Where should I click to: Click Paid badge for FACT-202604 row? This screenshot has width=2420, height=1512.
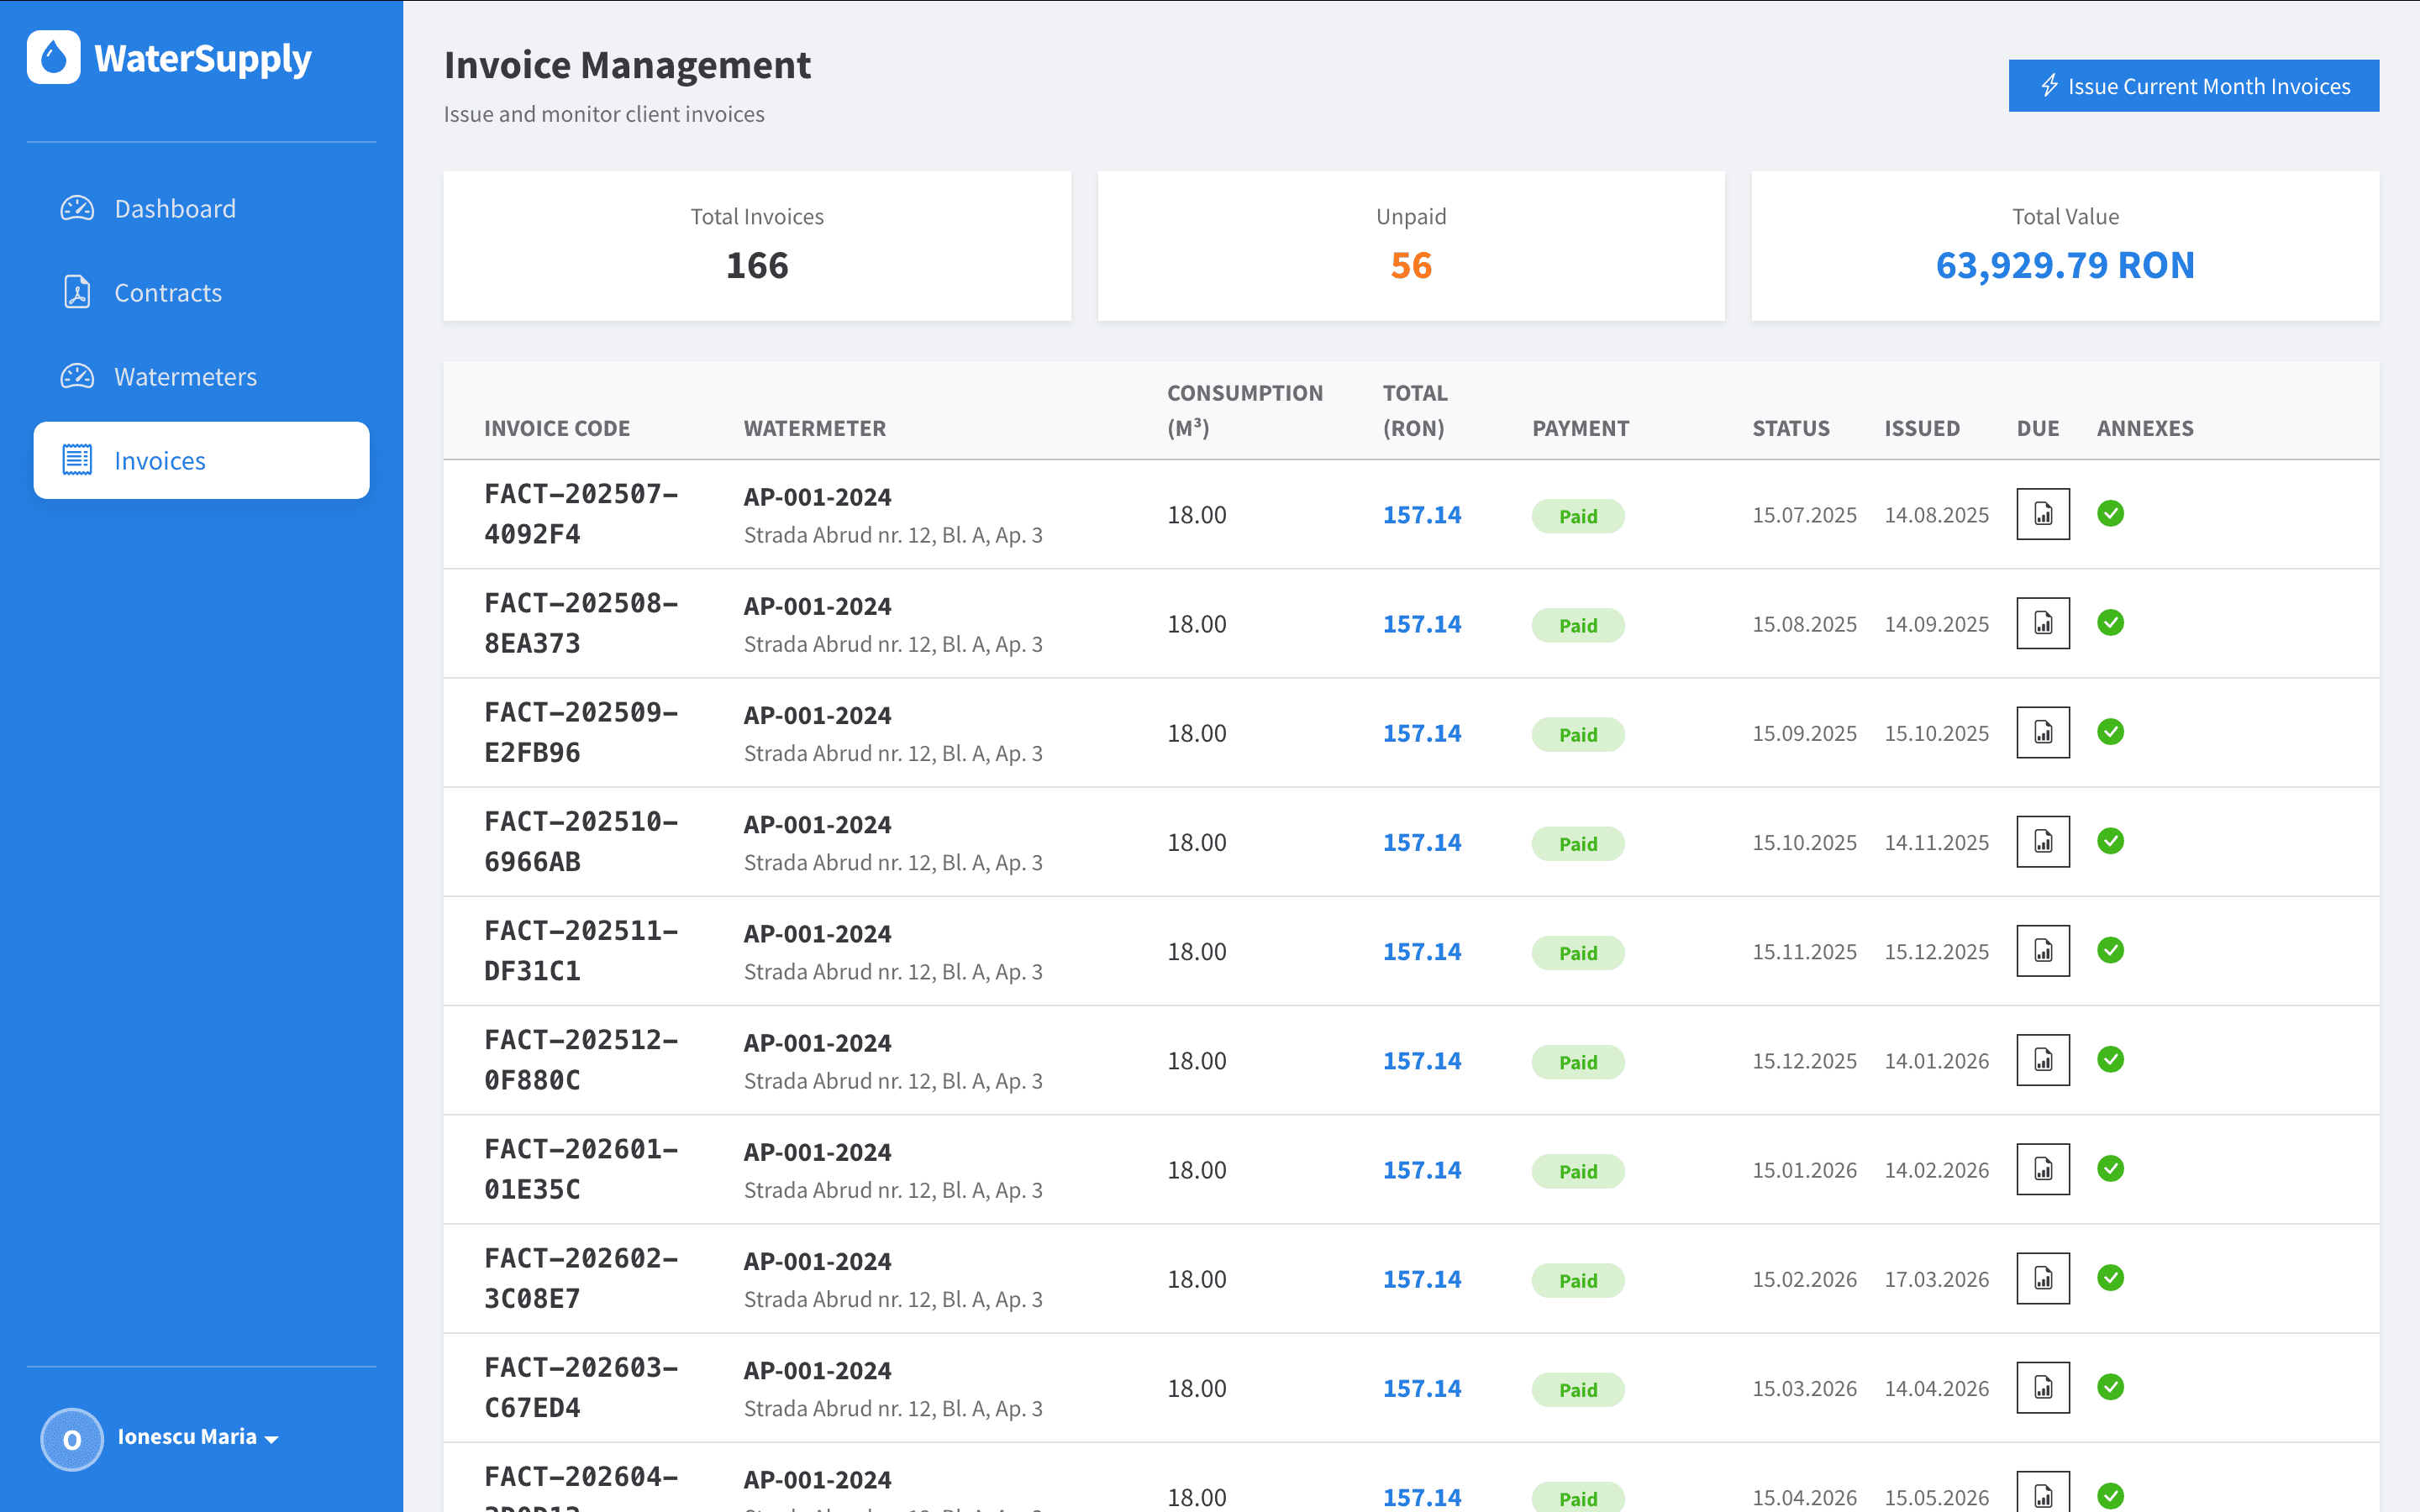pyautogui.click(x=1578, y=1497)
